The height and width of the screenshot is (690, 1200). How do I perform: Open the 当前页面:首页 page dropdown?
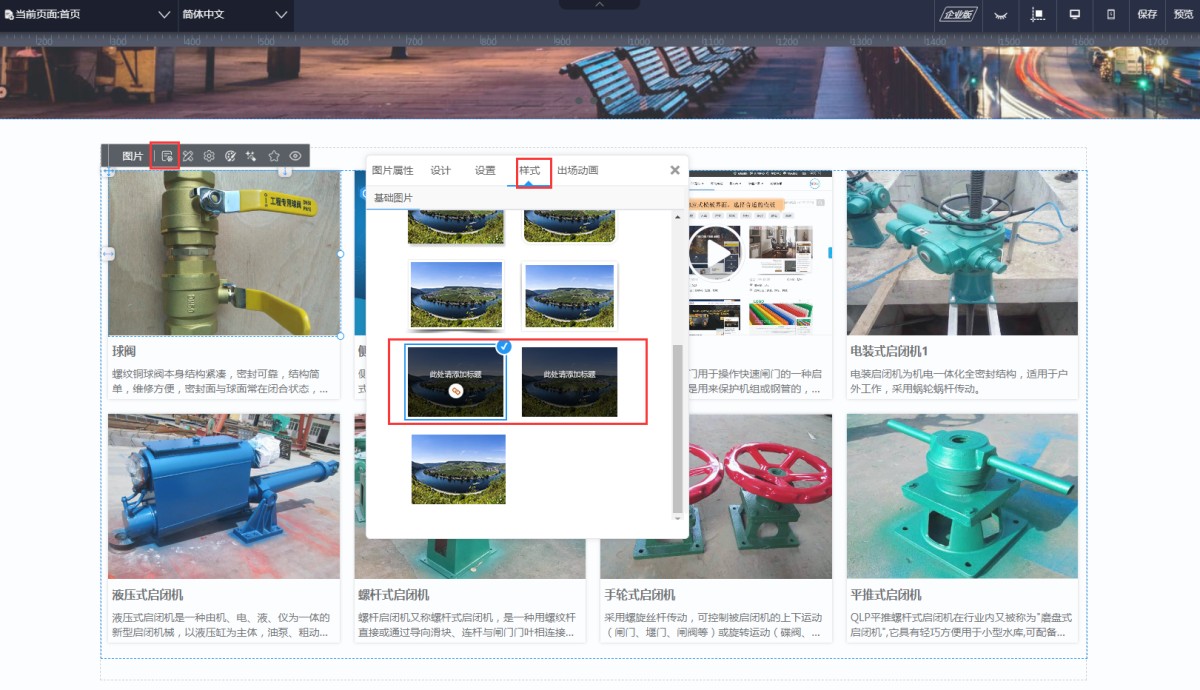pos(87,14)
